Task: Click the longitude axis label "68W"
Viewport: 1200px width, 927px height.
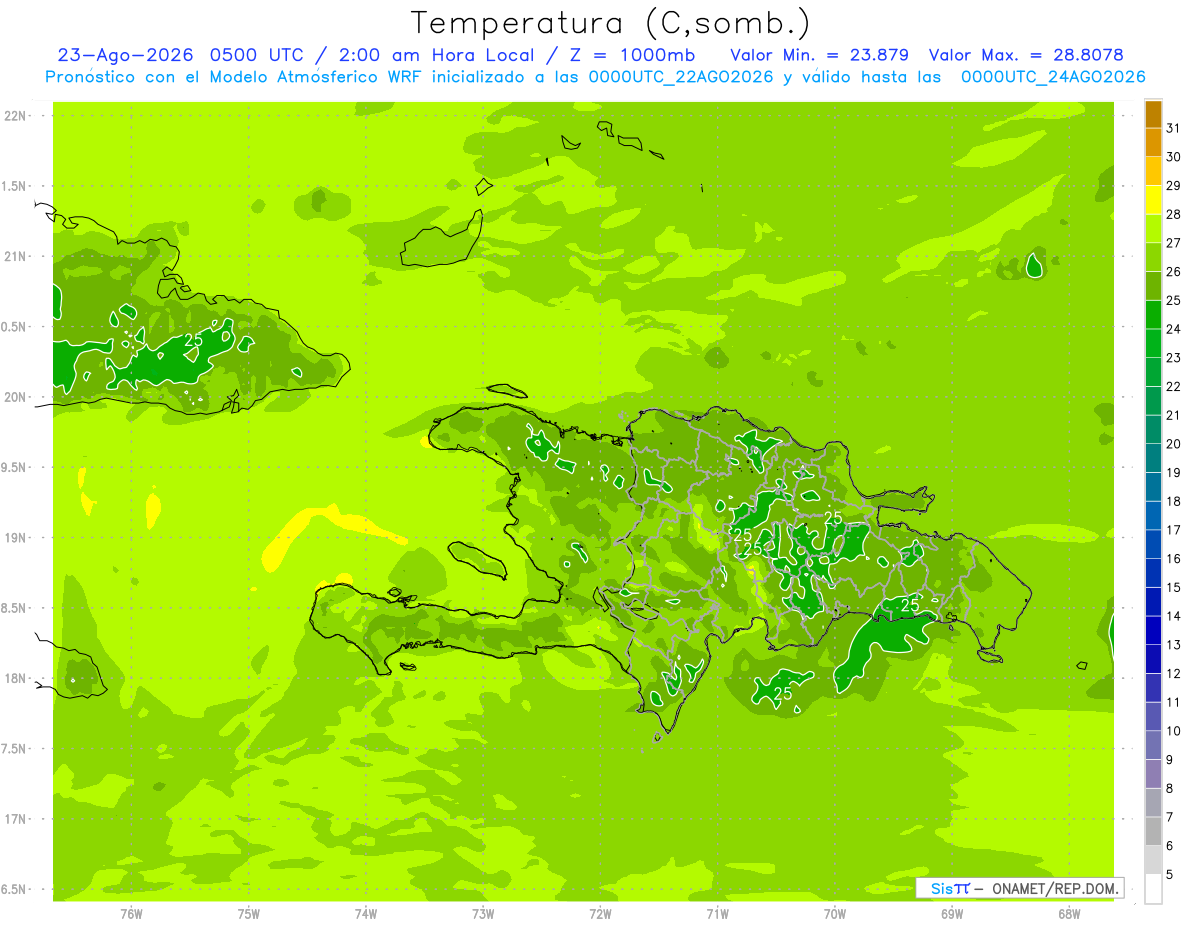Action: coord(1069,914)
